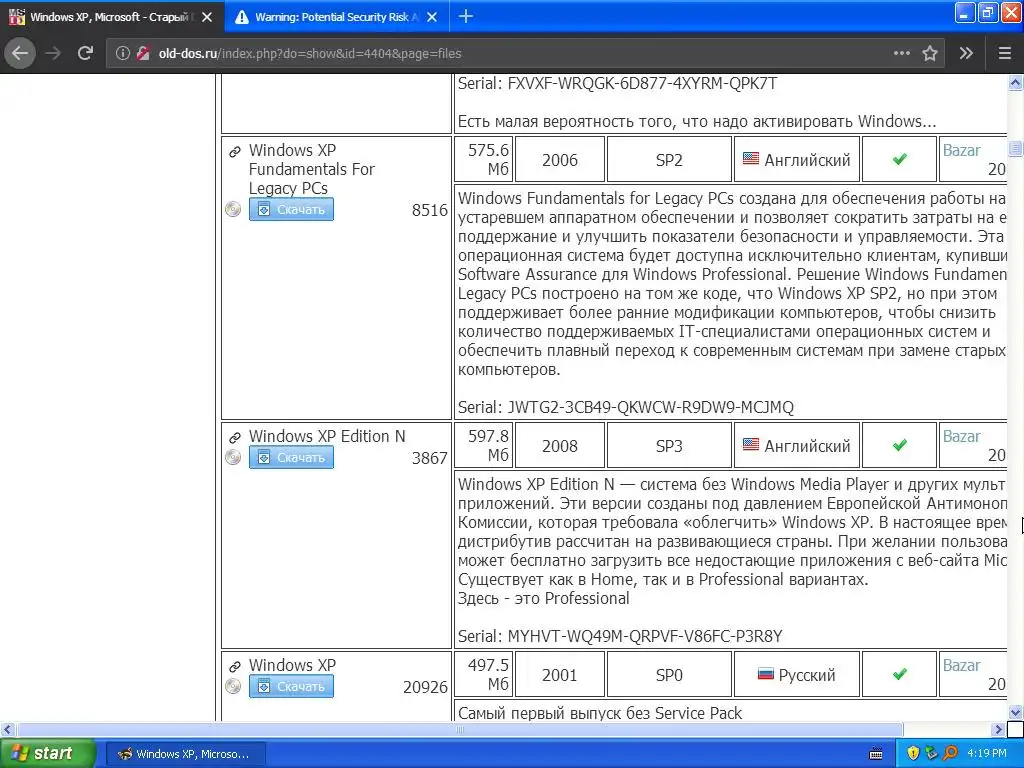Click the 597.8 Мб size cell

[484, 445]
